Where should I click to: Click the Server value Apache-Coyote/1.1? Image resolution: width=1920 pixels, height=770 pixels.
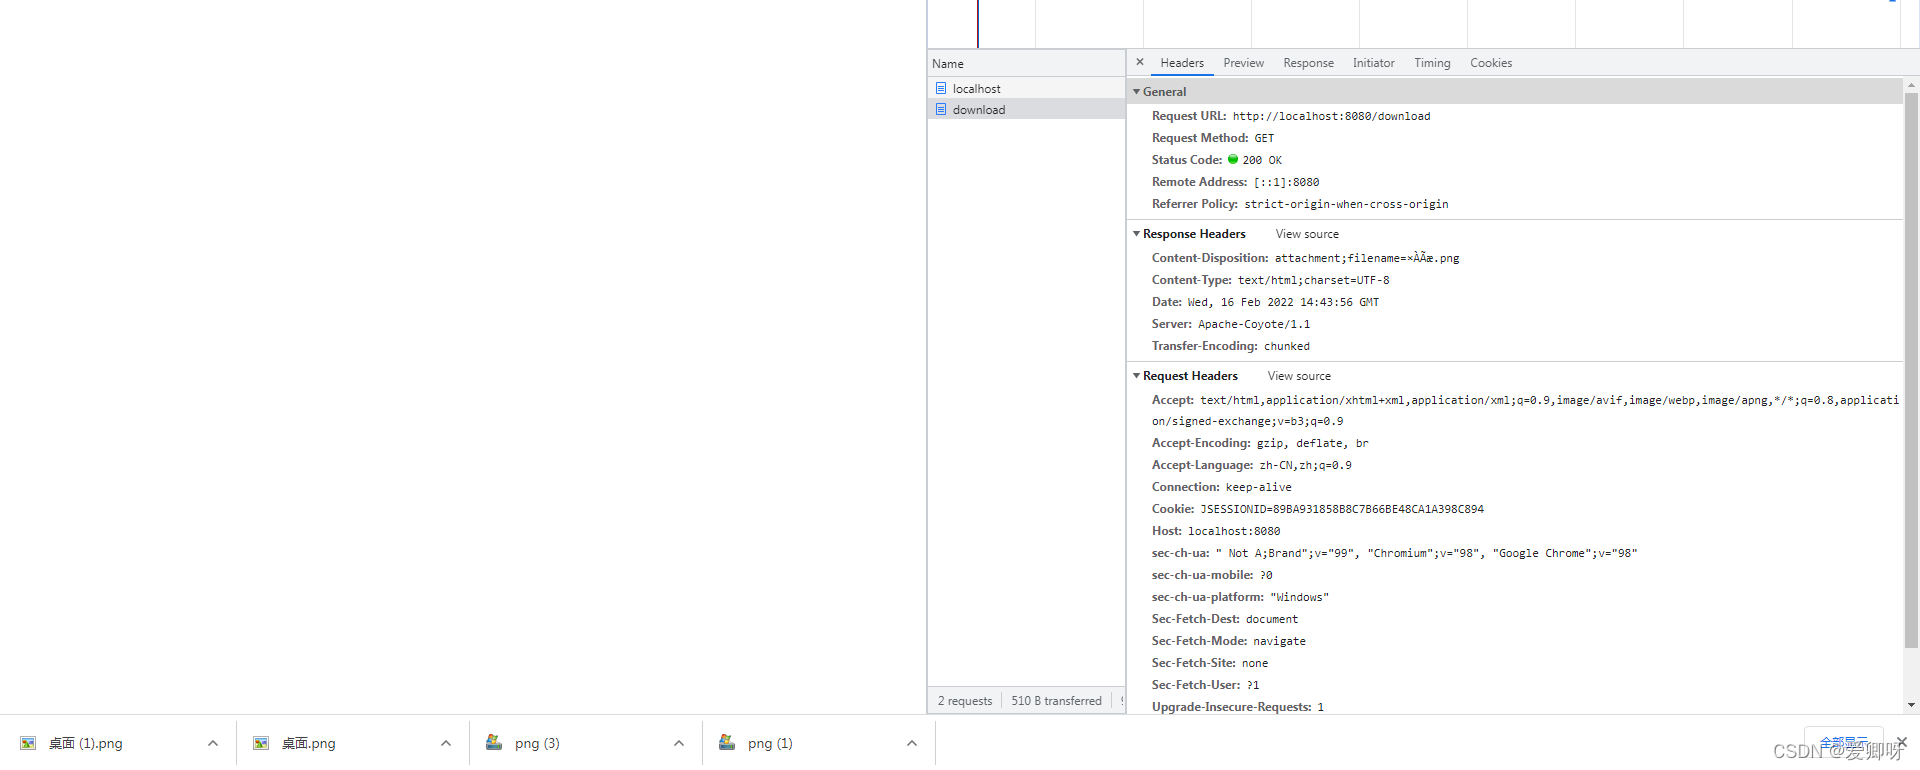click(1254, 324)
